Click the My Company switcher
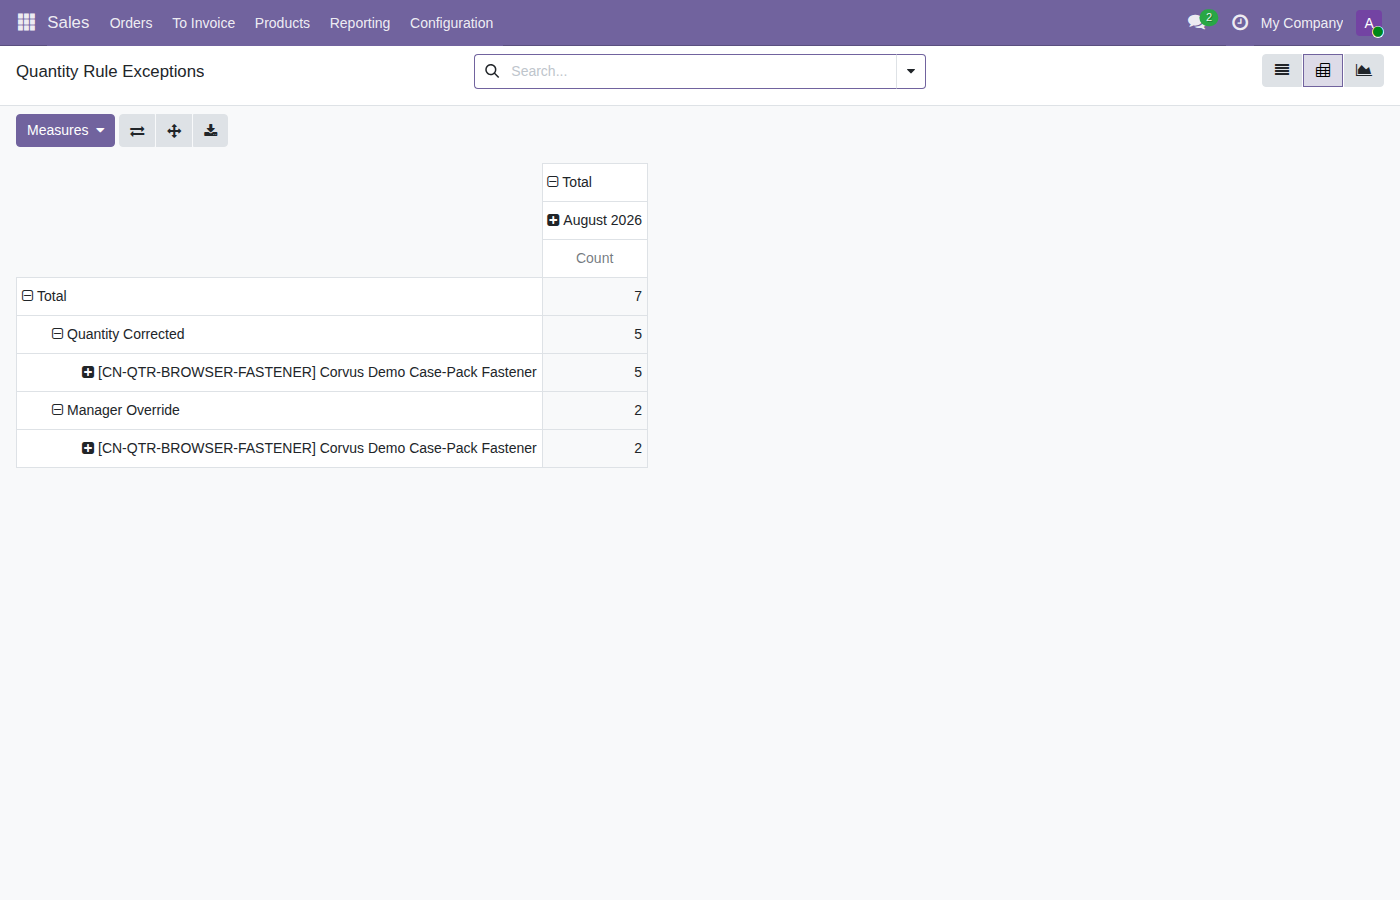 (x=1302, y=23)
